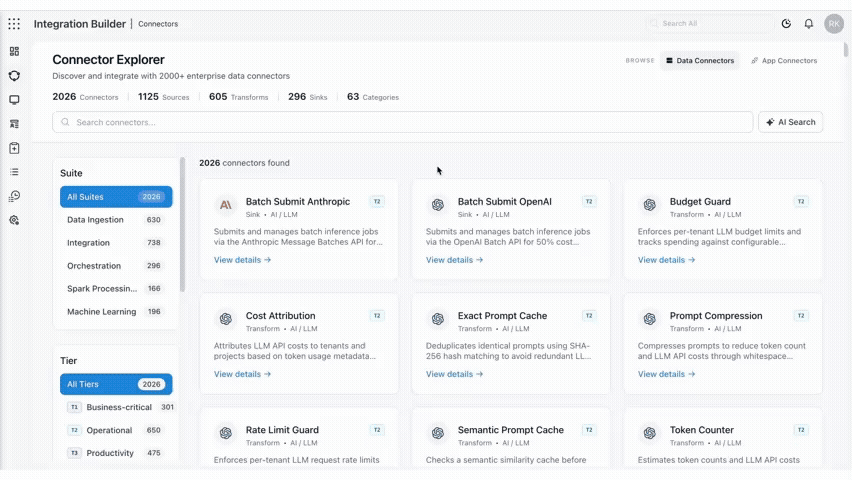Click the notifications bell icon
This screenshot has height=480, width=852.
point(809,24)
